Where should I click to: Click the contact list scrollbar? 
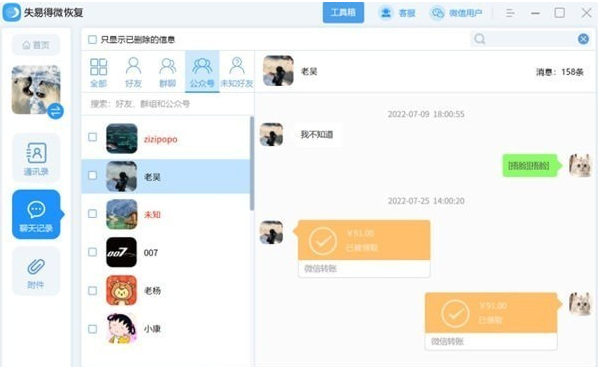click(252, 164)
